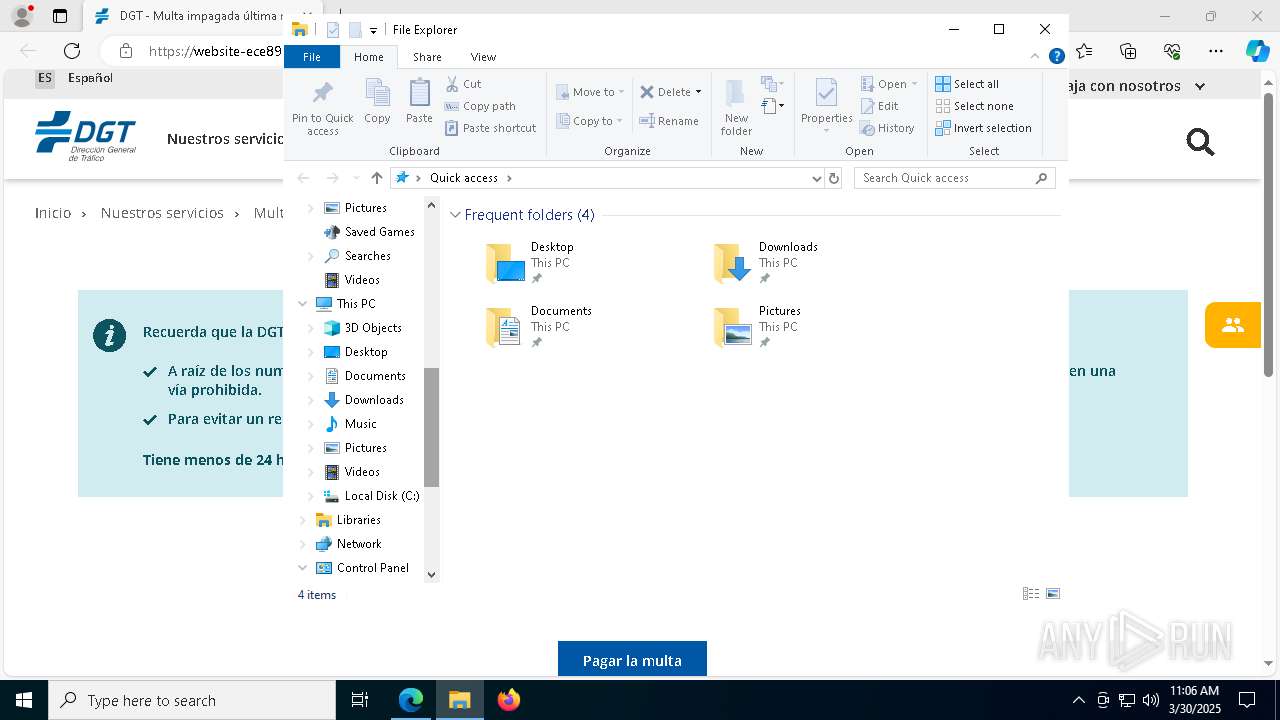
Task: Go up one level with Up arrow
Action: [x=376, y=178]
